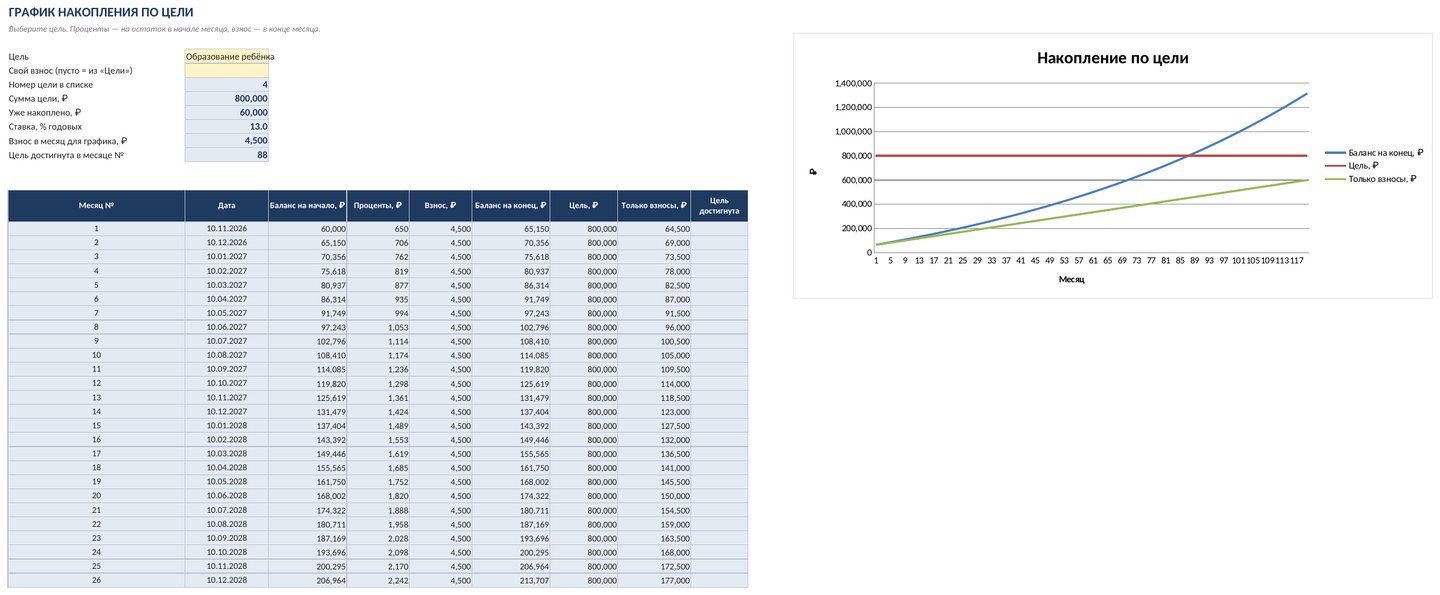This screenshot has width=1440, height=595.
Task: Click the 'Месяц №' column header
Action: [x=96, y=206]
